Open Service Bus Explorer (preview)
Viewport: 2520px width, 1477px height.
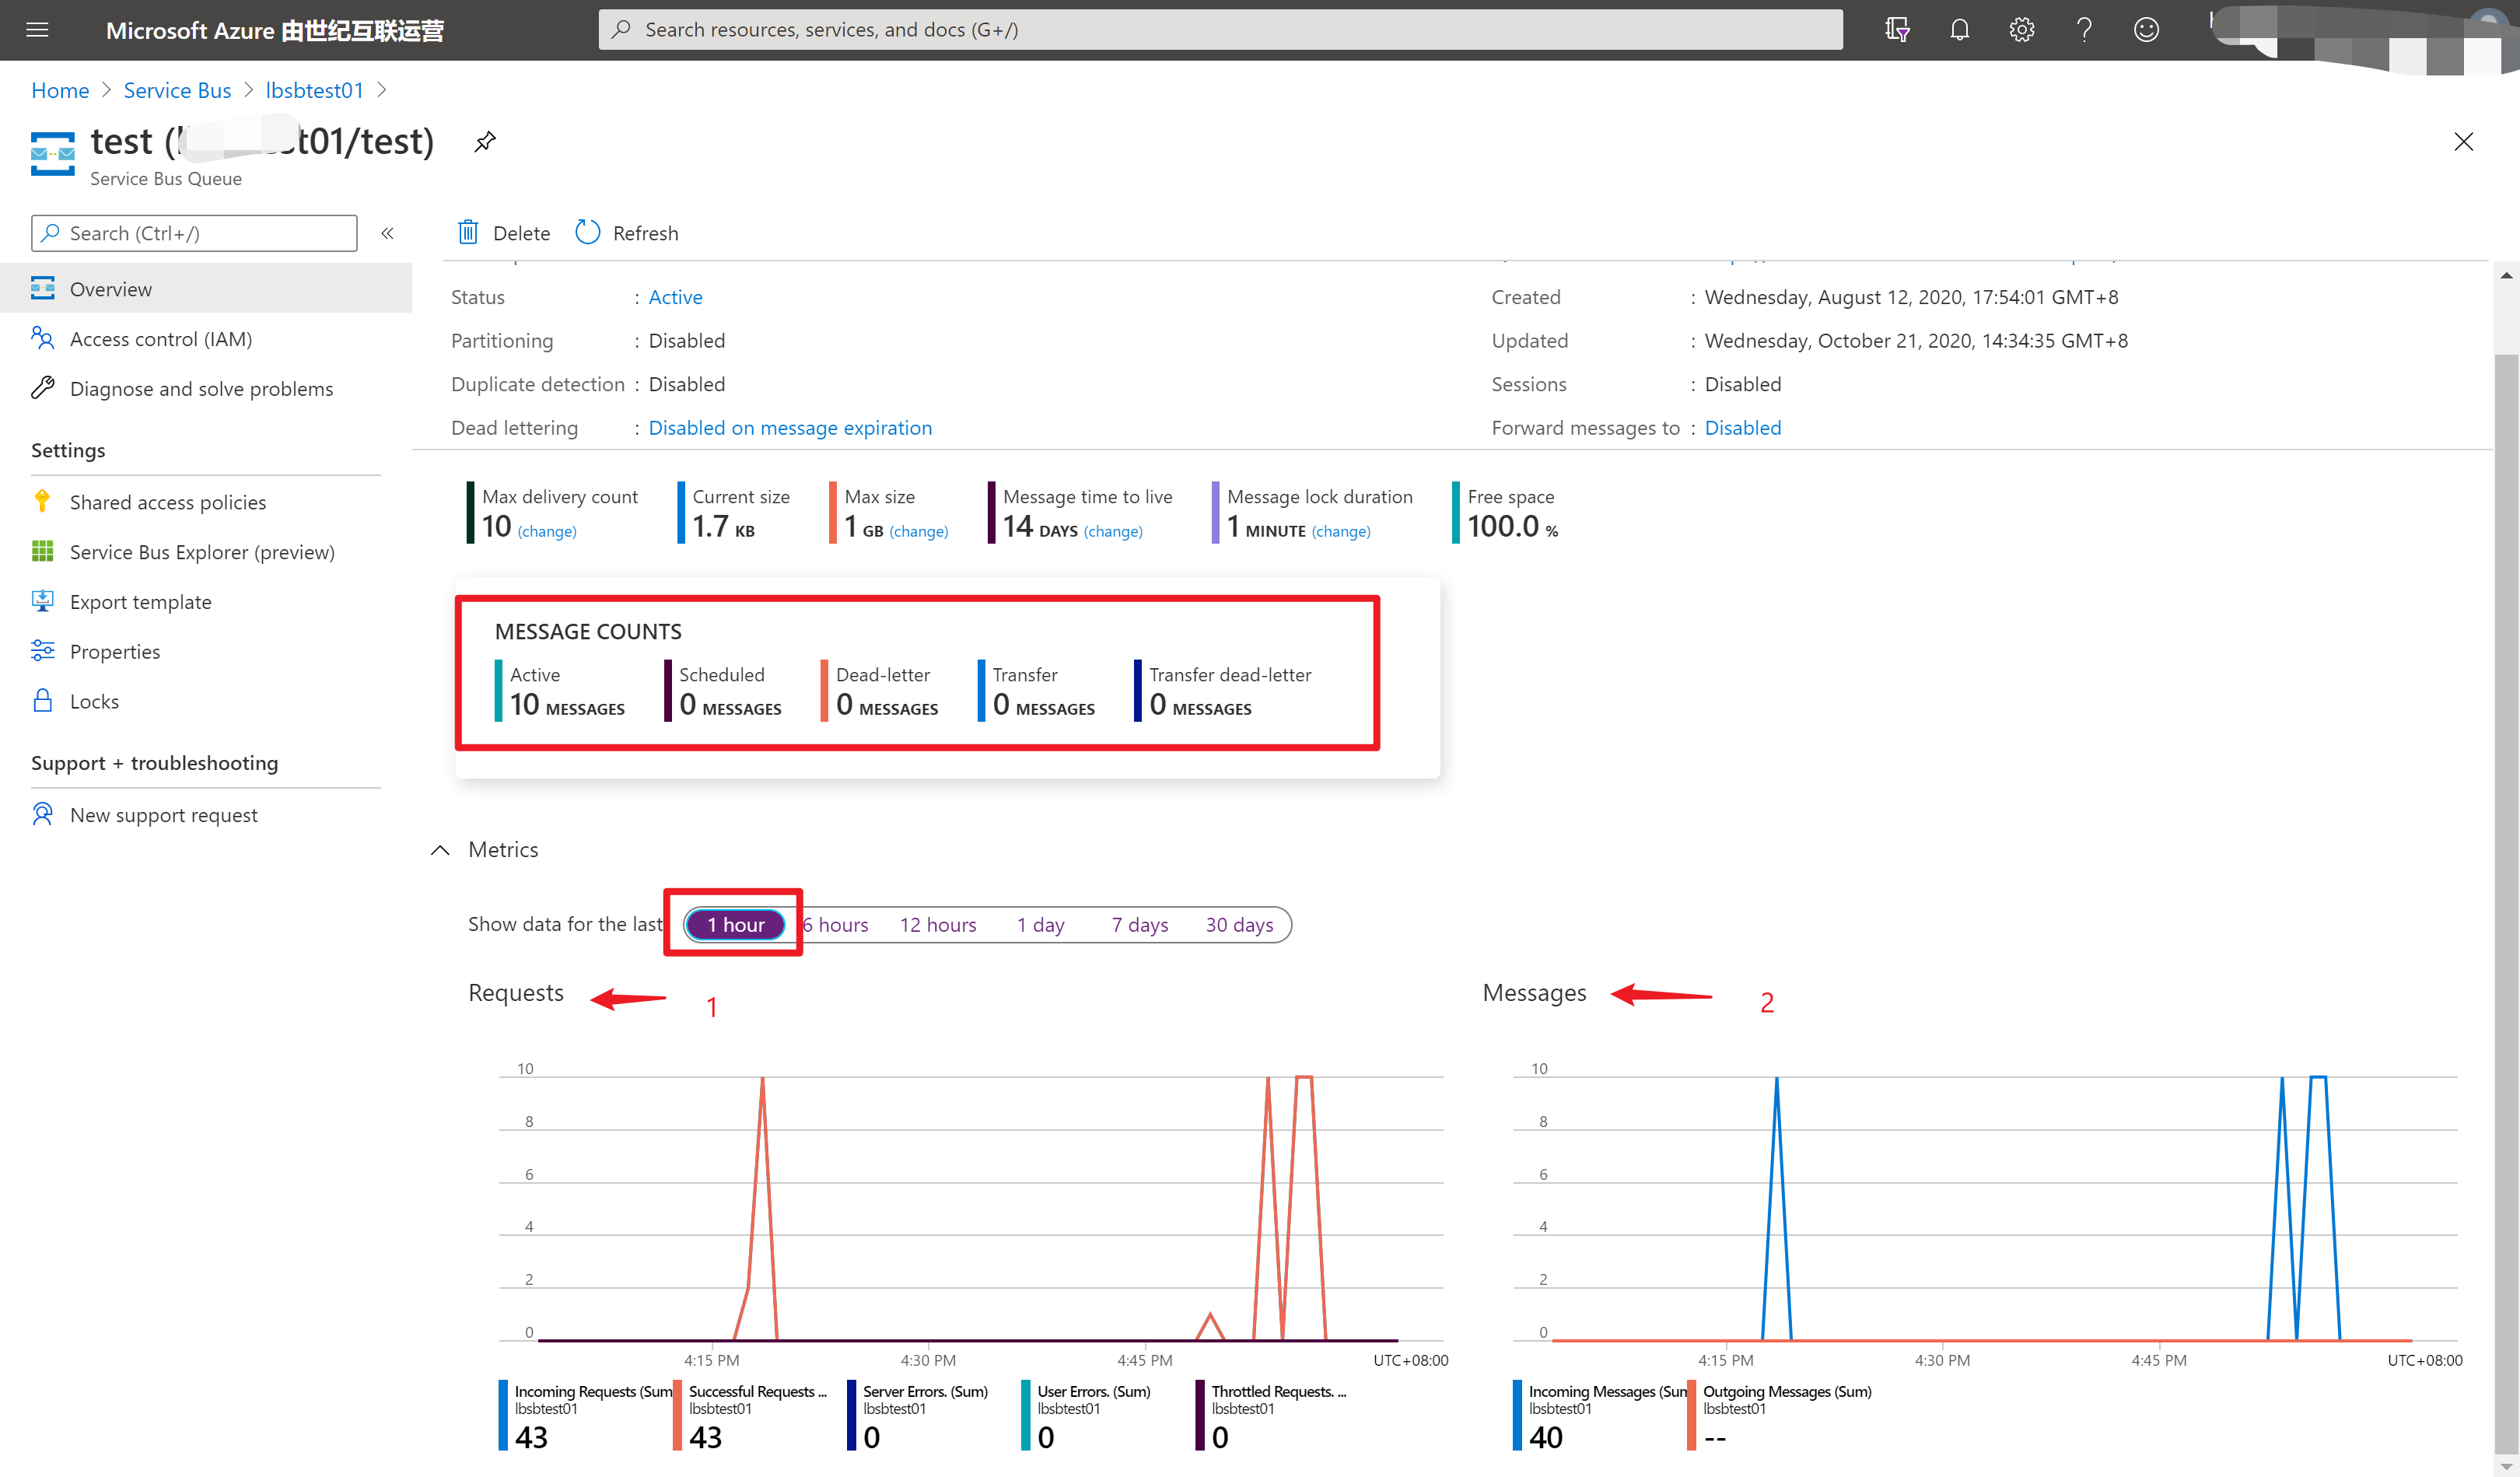(x=202, y=552)
